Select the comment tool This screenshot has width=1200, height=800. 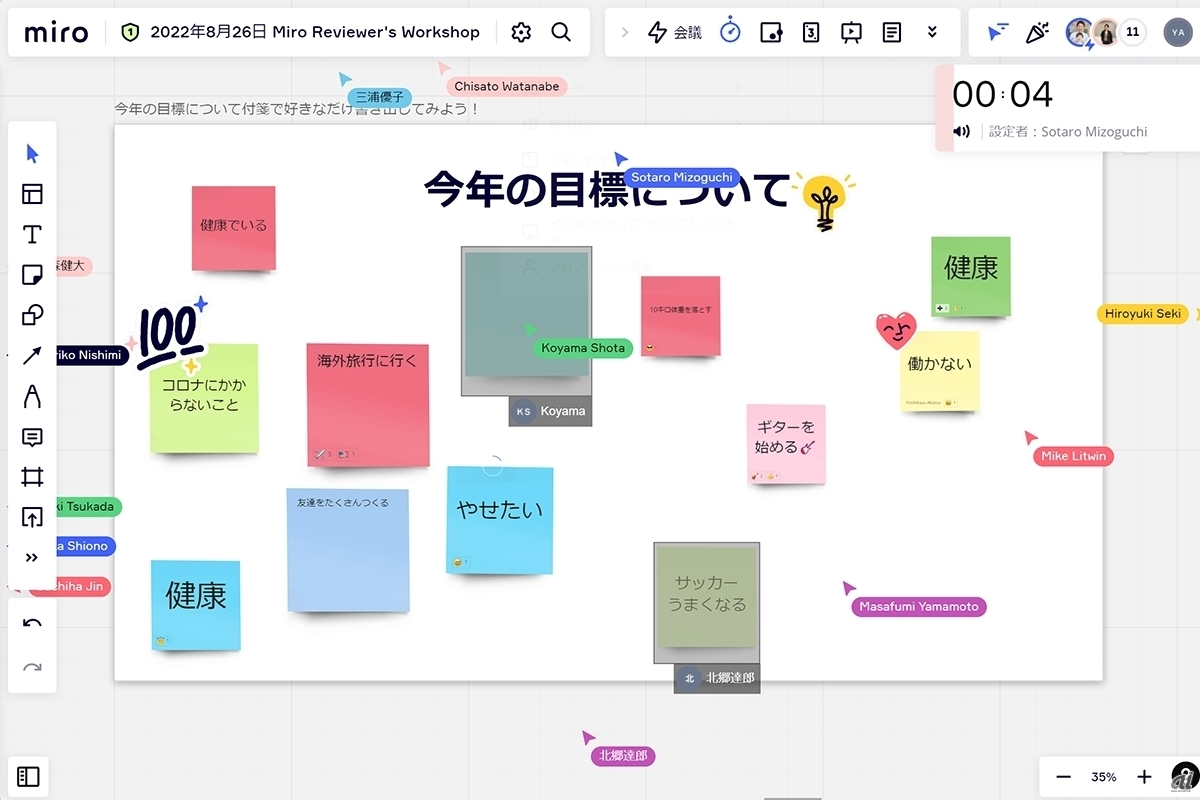coord(32,437)
